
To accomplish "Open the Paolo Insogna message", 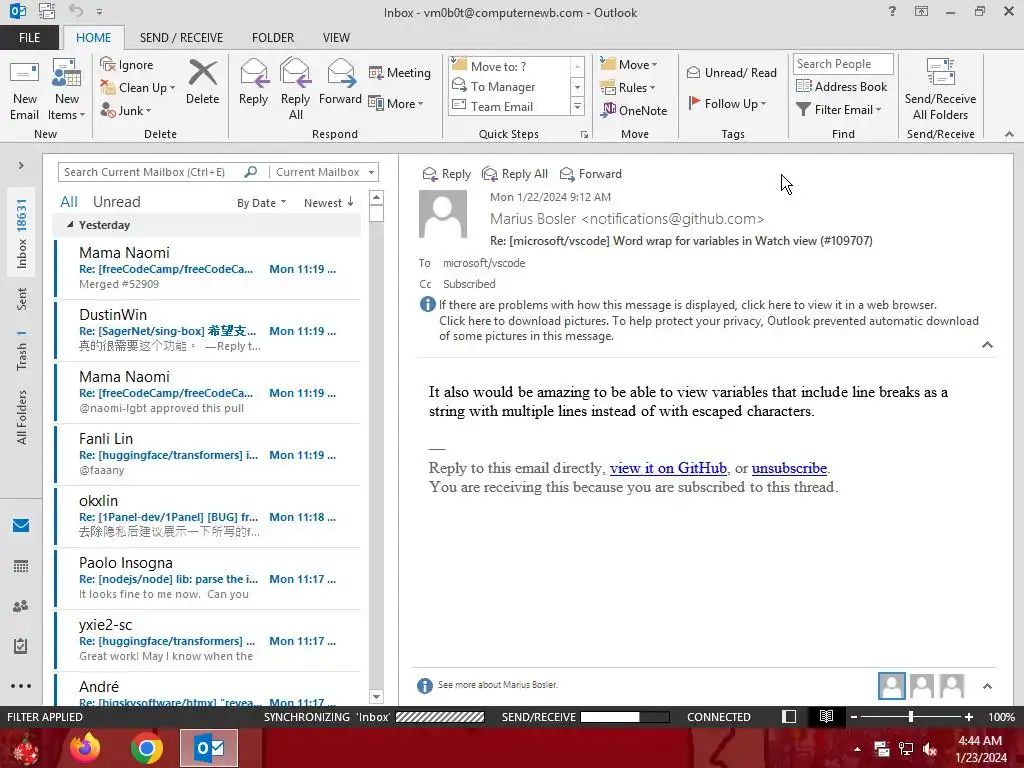I will [x=208, y=579].
